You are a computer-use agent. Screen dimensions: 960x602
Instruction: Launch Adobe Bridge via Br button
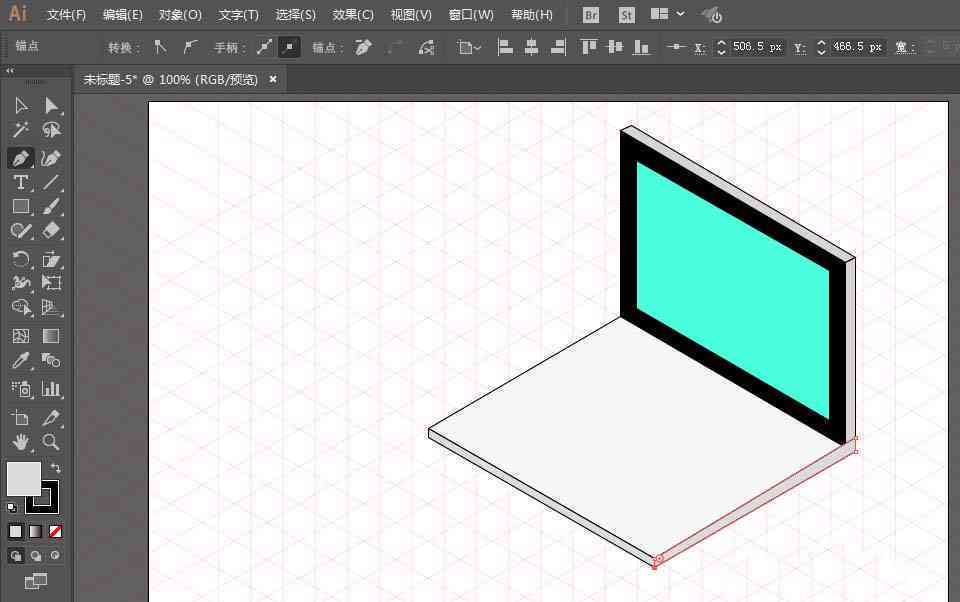coord(591,15)
